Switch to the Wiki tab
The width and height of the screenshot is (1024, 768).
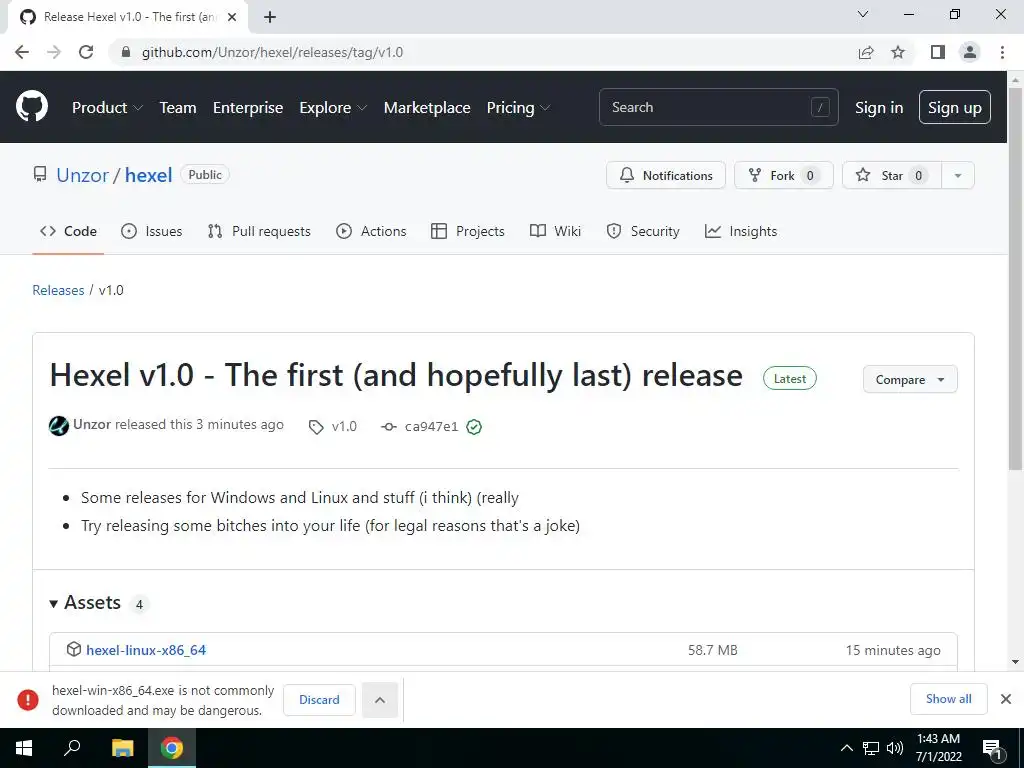(555, 231)
